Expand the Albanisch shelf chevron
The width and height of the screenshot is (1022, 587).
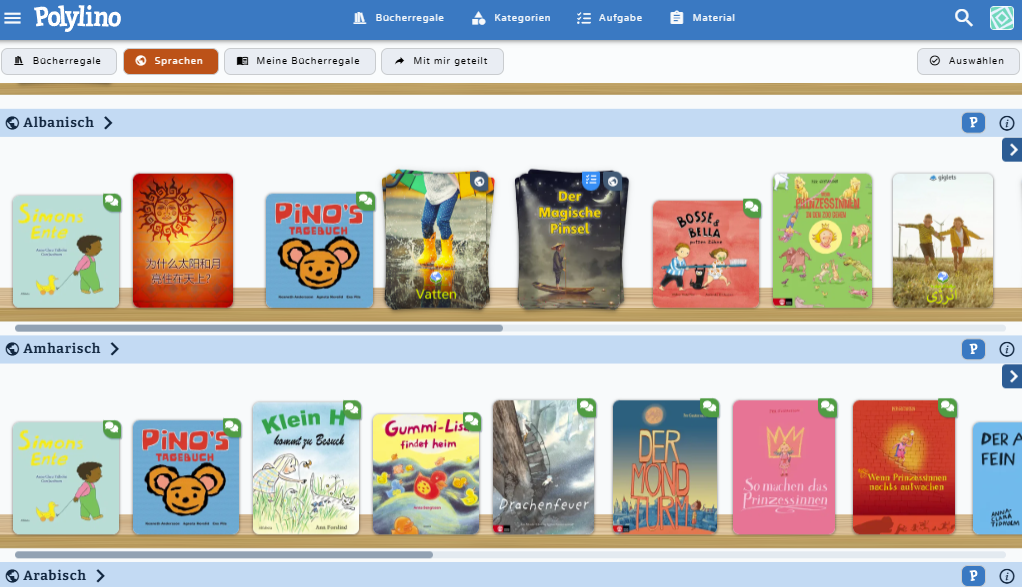(108, 122)
